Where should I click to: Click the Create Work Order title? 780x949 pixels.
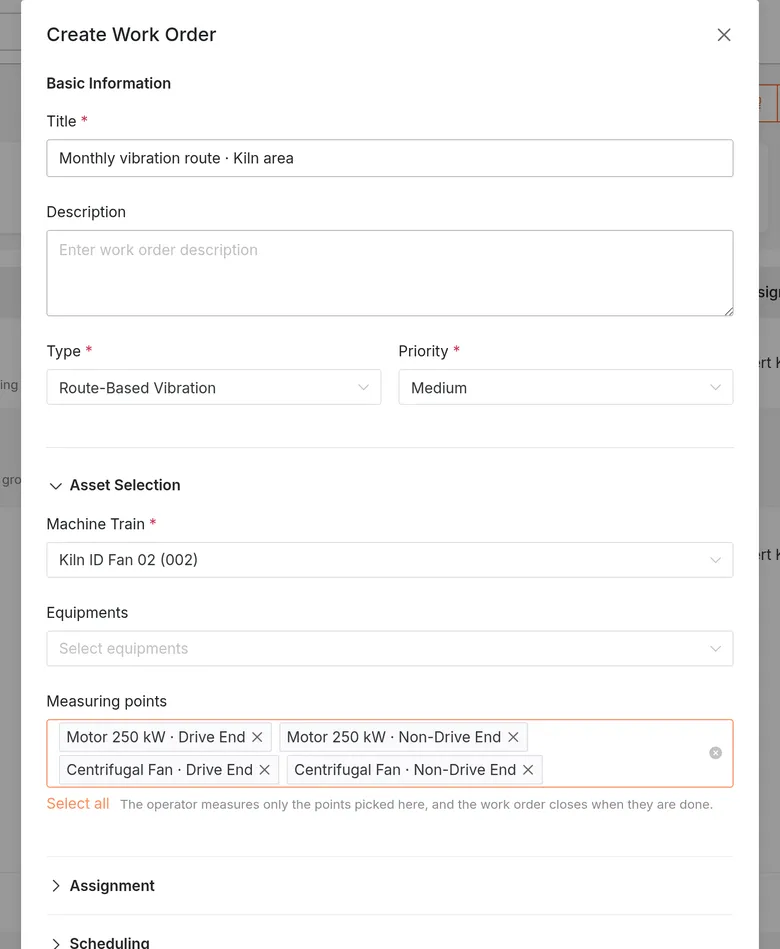pyautogui.click(x=131, y=34)
